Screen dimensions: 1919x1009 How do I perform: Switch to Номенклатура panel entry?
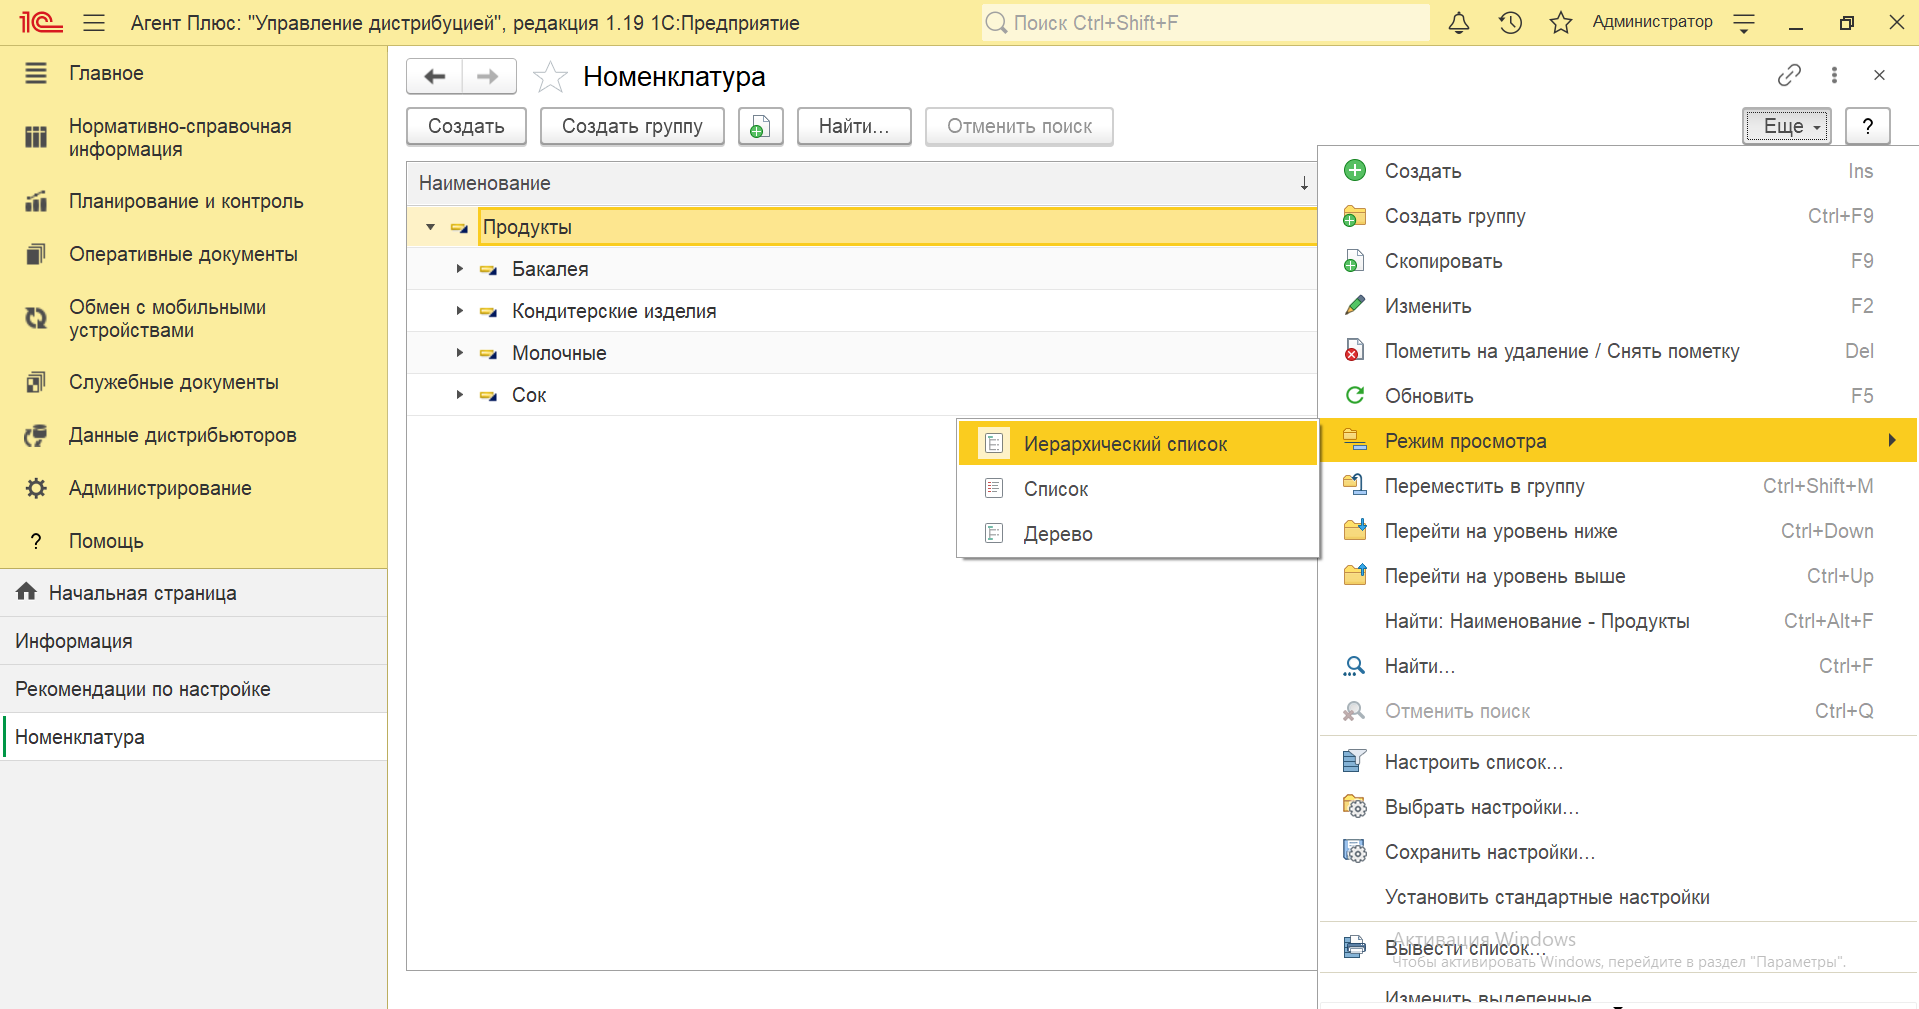(194, 737)
